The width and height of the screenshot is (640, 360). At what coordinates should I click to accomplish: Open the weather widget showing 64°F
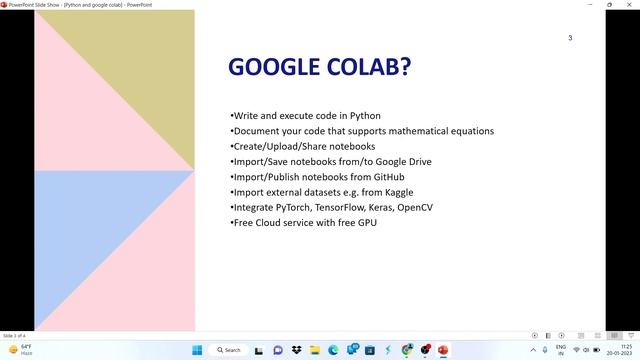click(20, 350)
